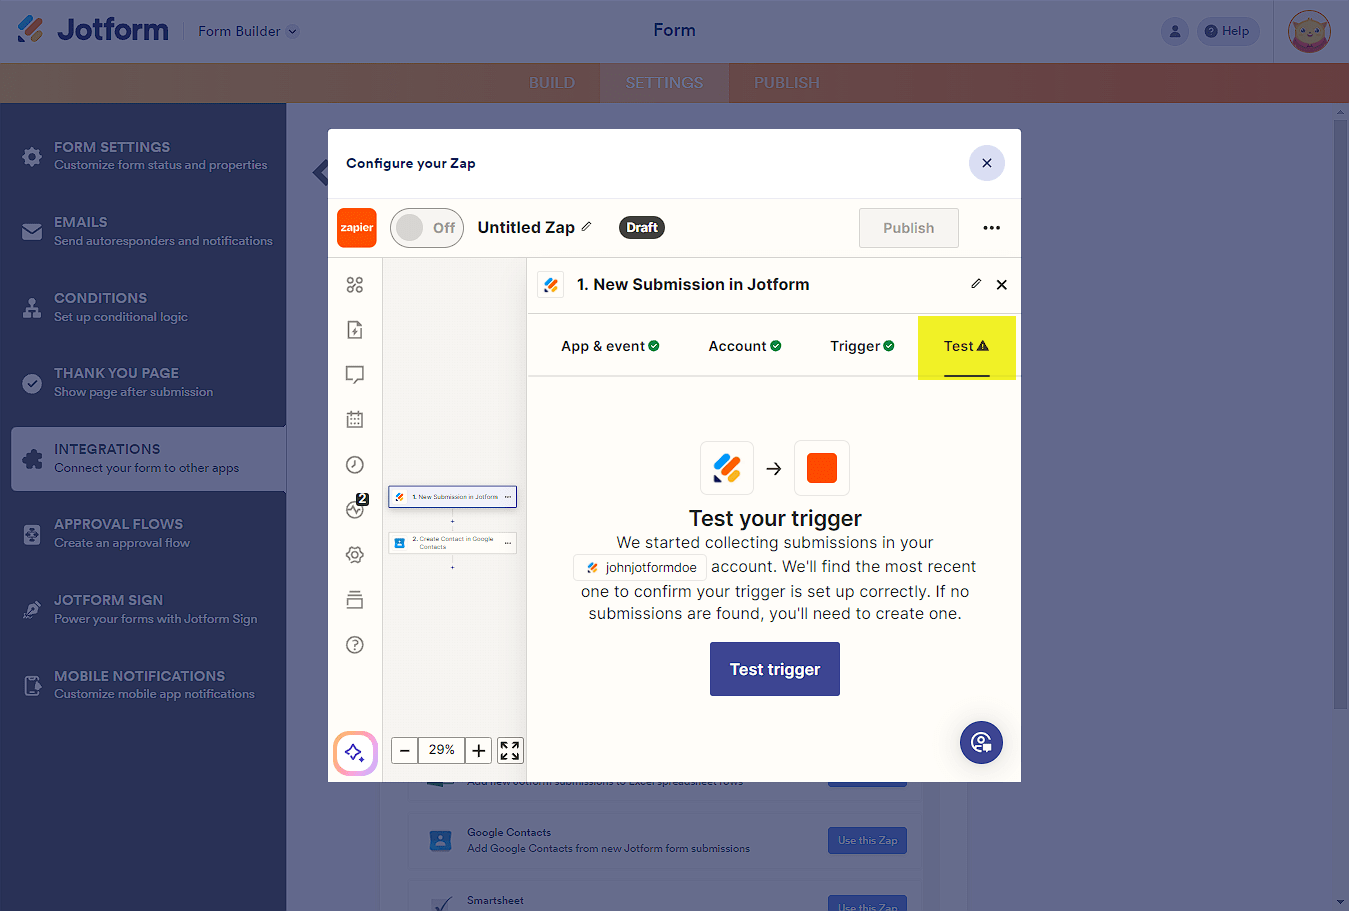Select the Create Contact in Google Contacts node
The height and width of the screenshot is (911, 1349).
[x=452, y=543]
